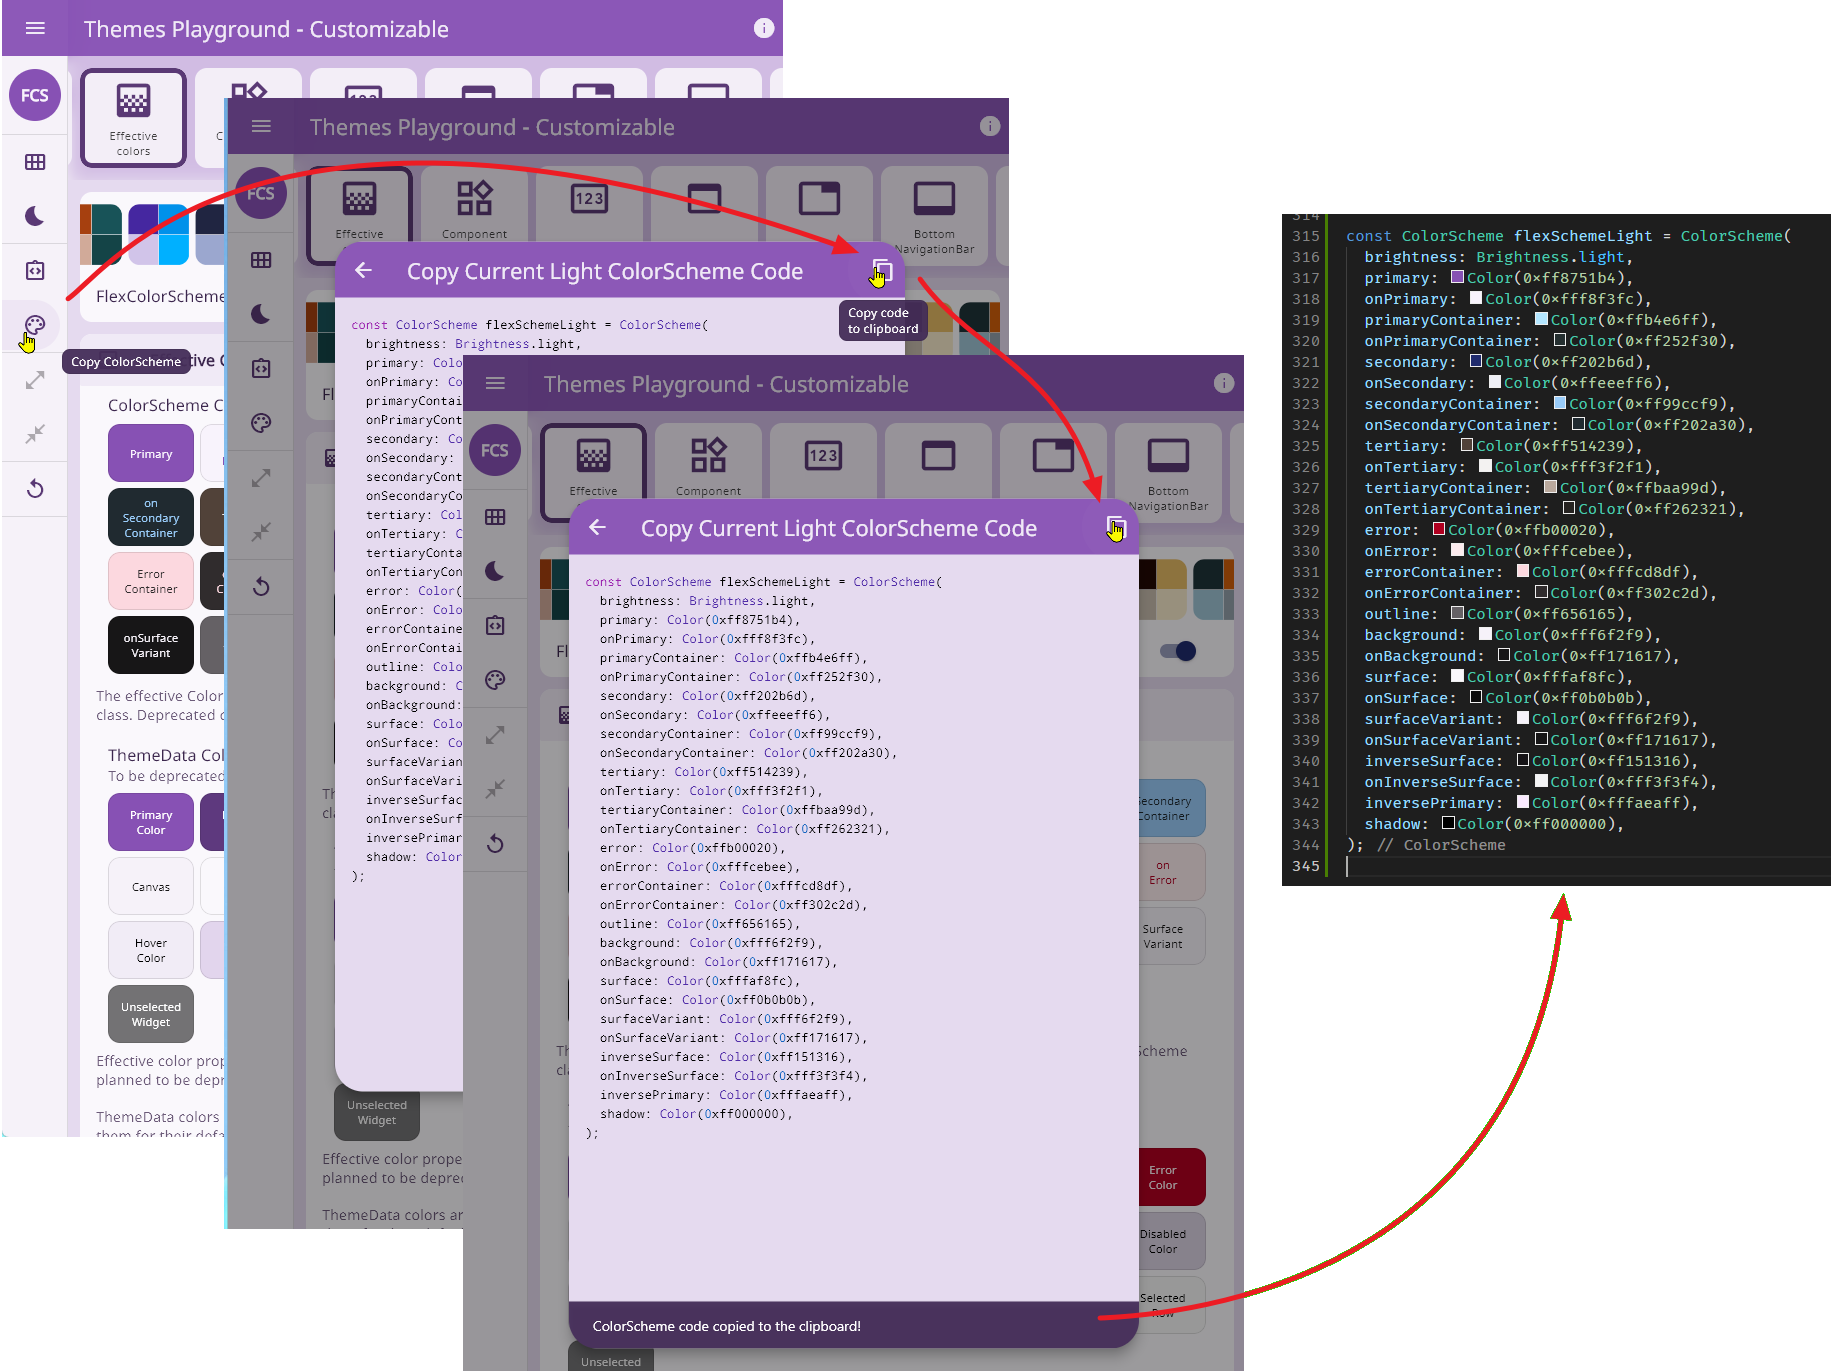Click expand arrows in front window sidebar
This screenshot has width=1831, height=1371.
click(495, 735)
